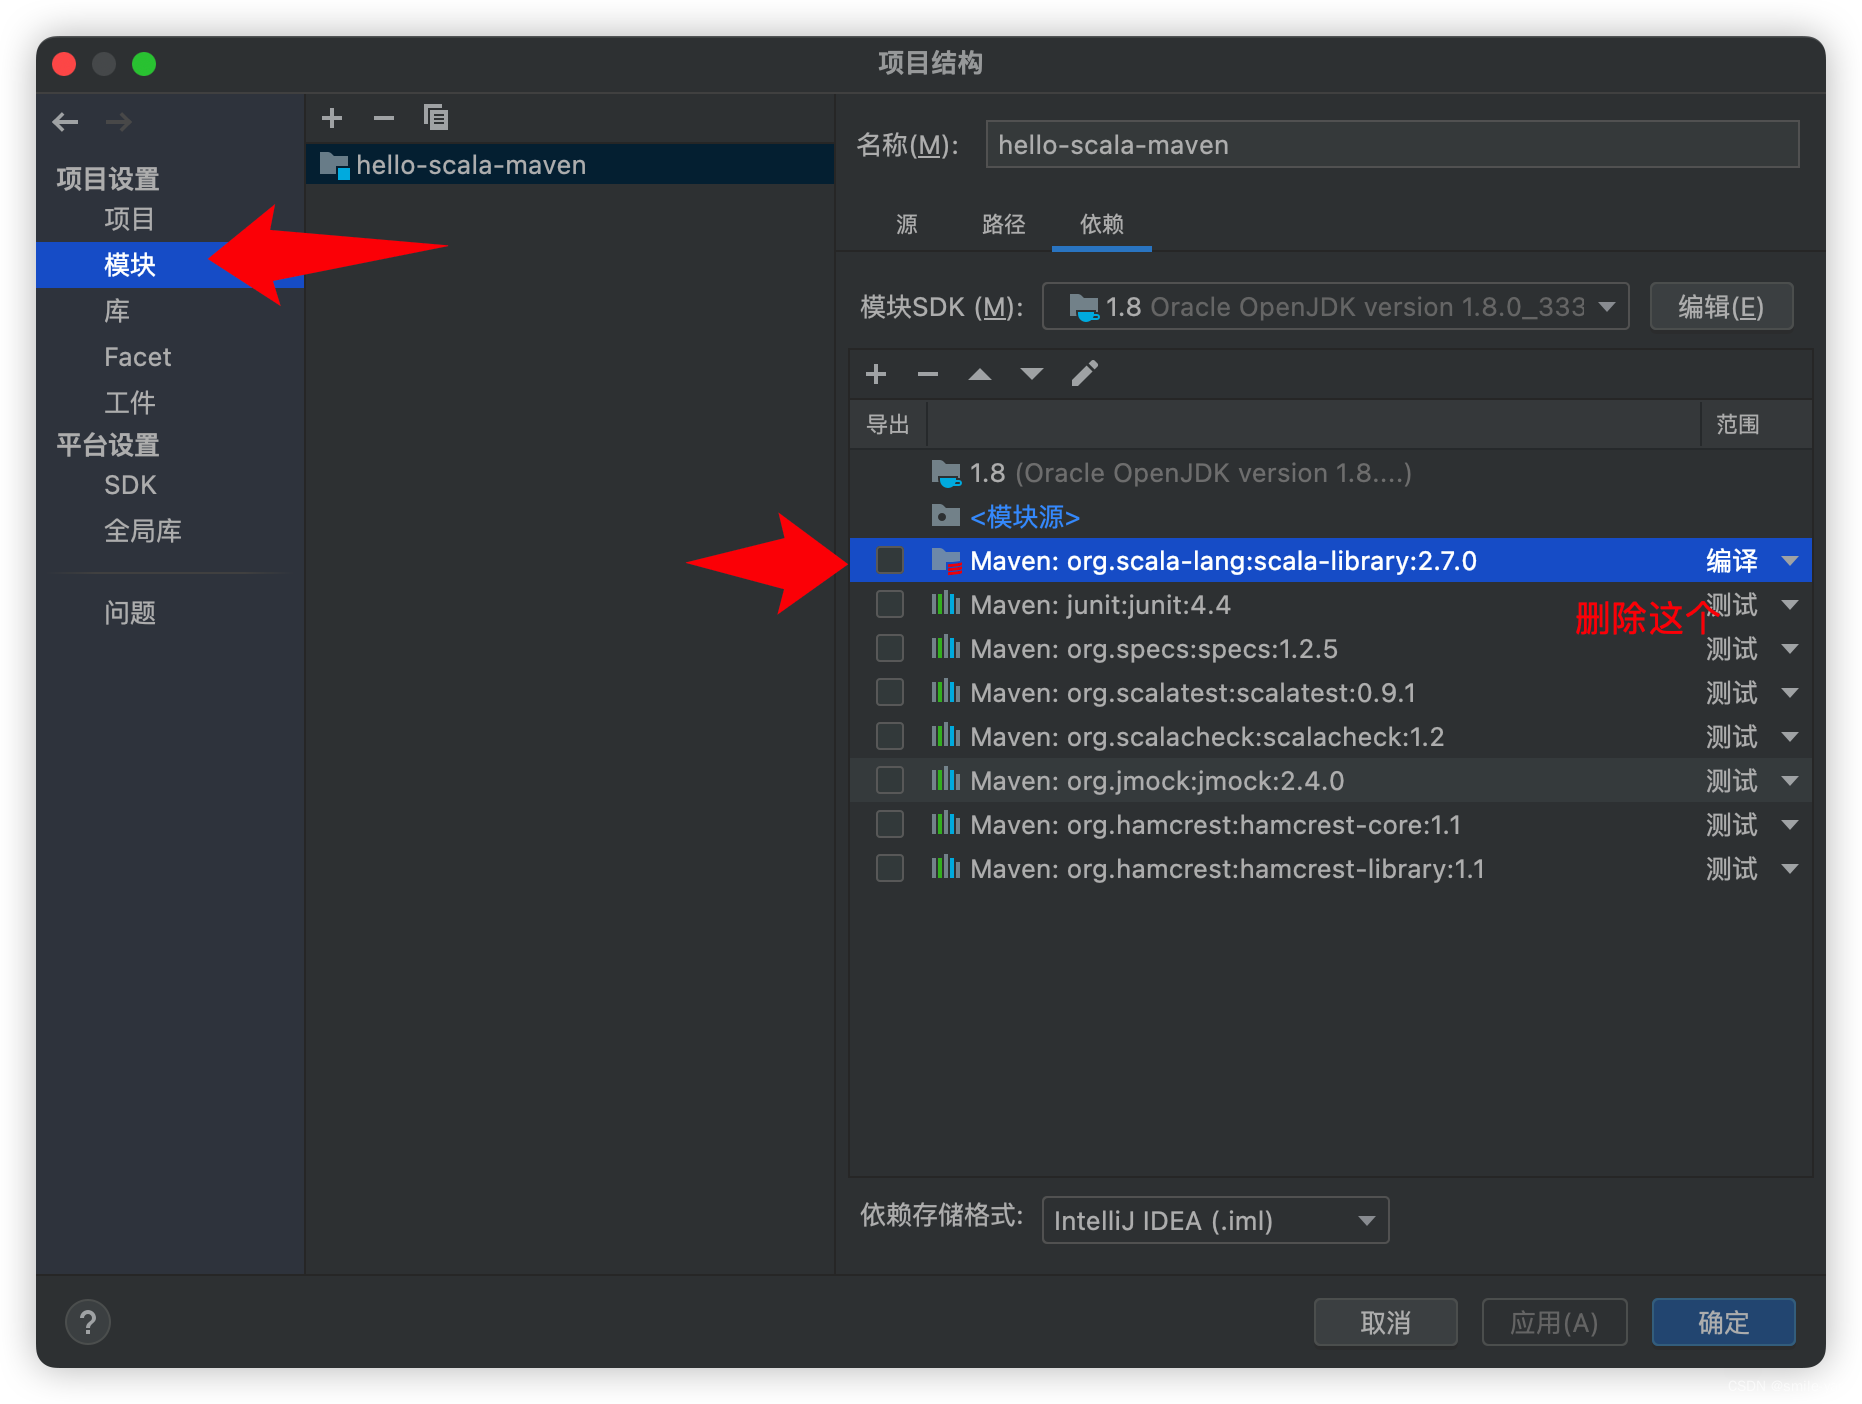Click the 编辑(E) button
This screenshot has width=1862, height=1404.
[1721, 306]
